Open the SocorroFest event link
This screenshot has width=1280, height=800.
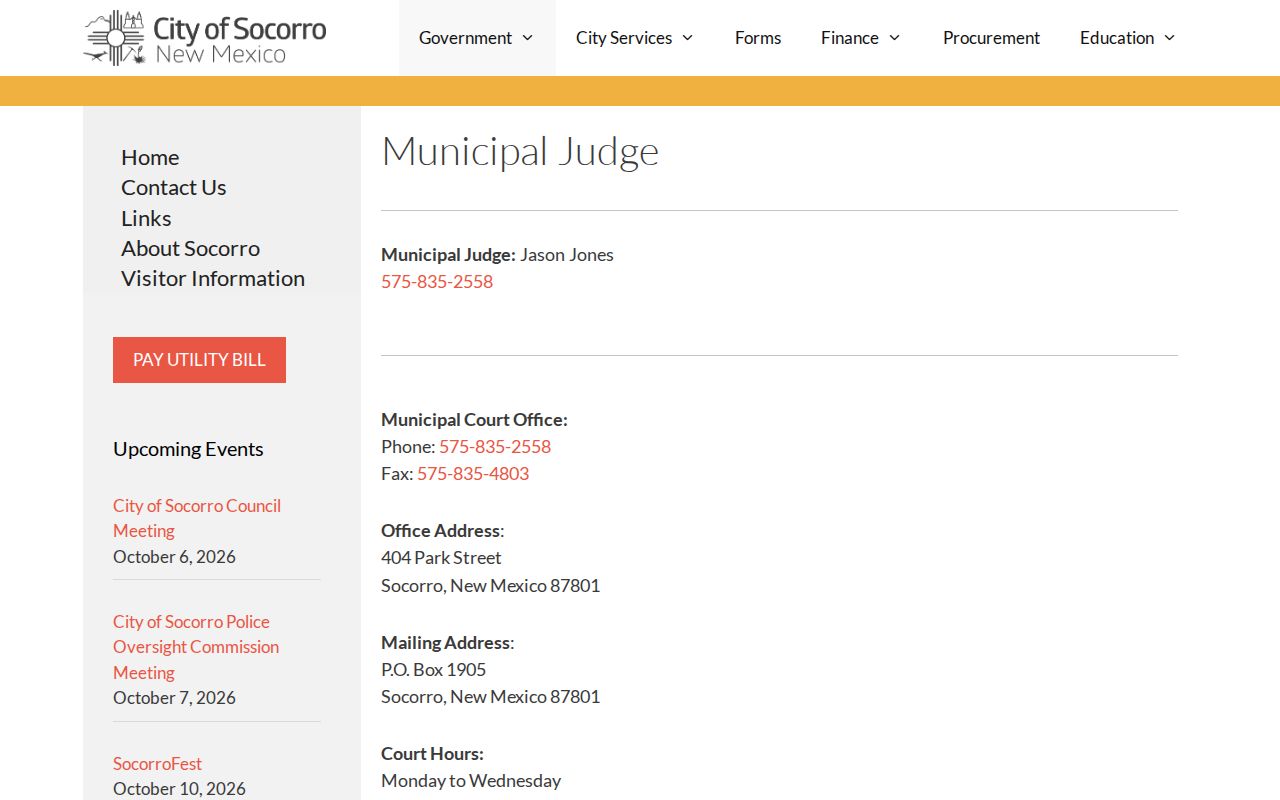click(x=157, y=763)
